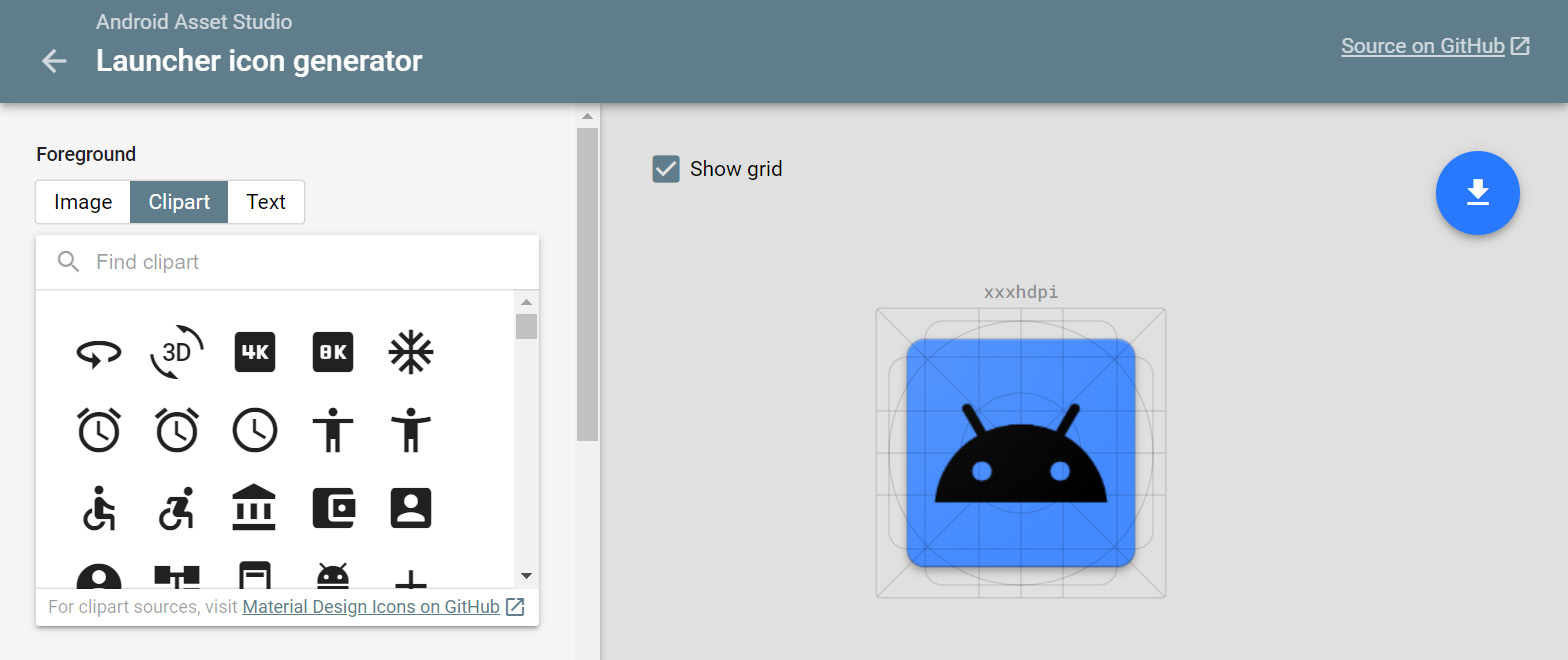1568x660 pixels.
Task: Choose the accessibility figure with straight arms
Action: [x=333, y=431]
